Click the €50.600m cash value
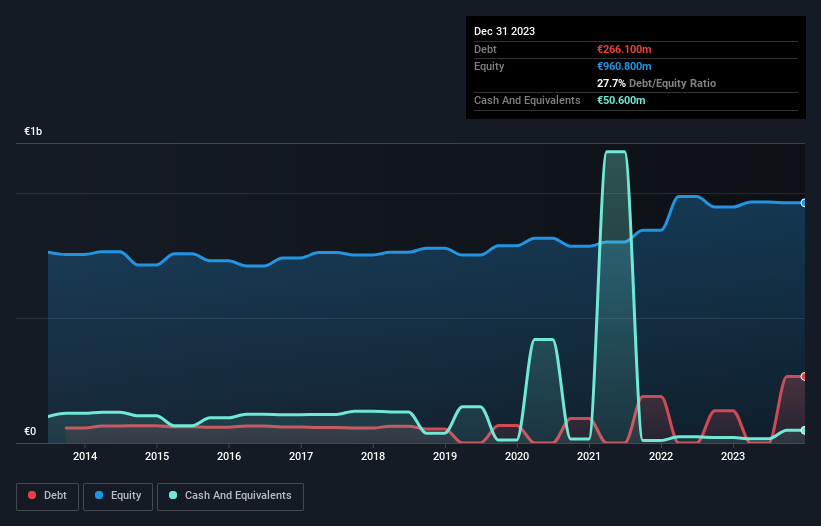 pos(621,100)
